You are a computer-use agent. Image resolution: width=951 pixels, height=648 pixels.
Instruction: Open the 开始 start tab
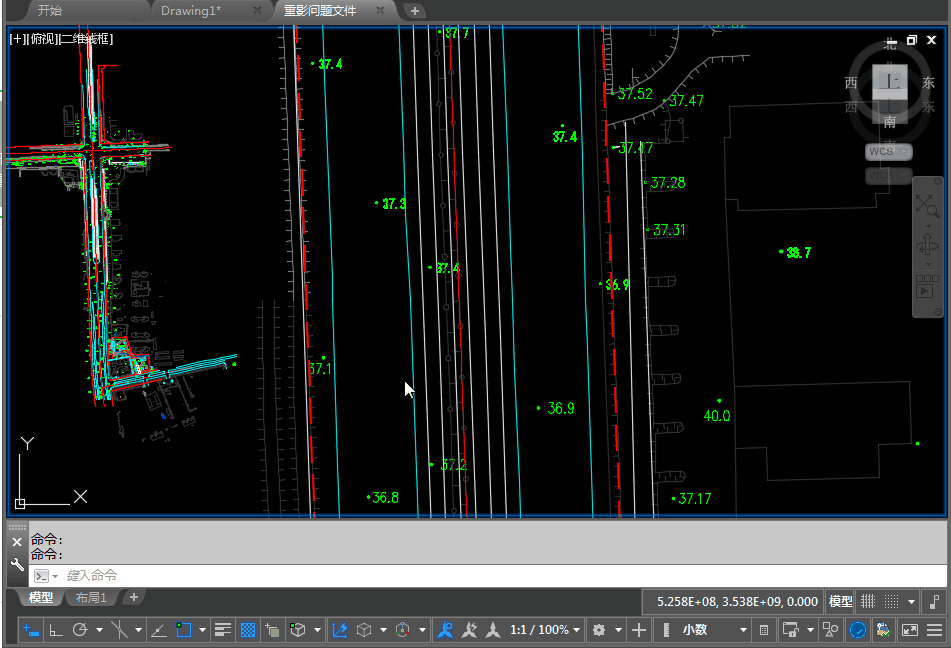[x=50, y=11]
